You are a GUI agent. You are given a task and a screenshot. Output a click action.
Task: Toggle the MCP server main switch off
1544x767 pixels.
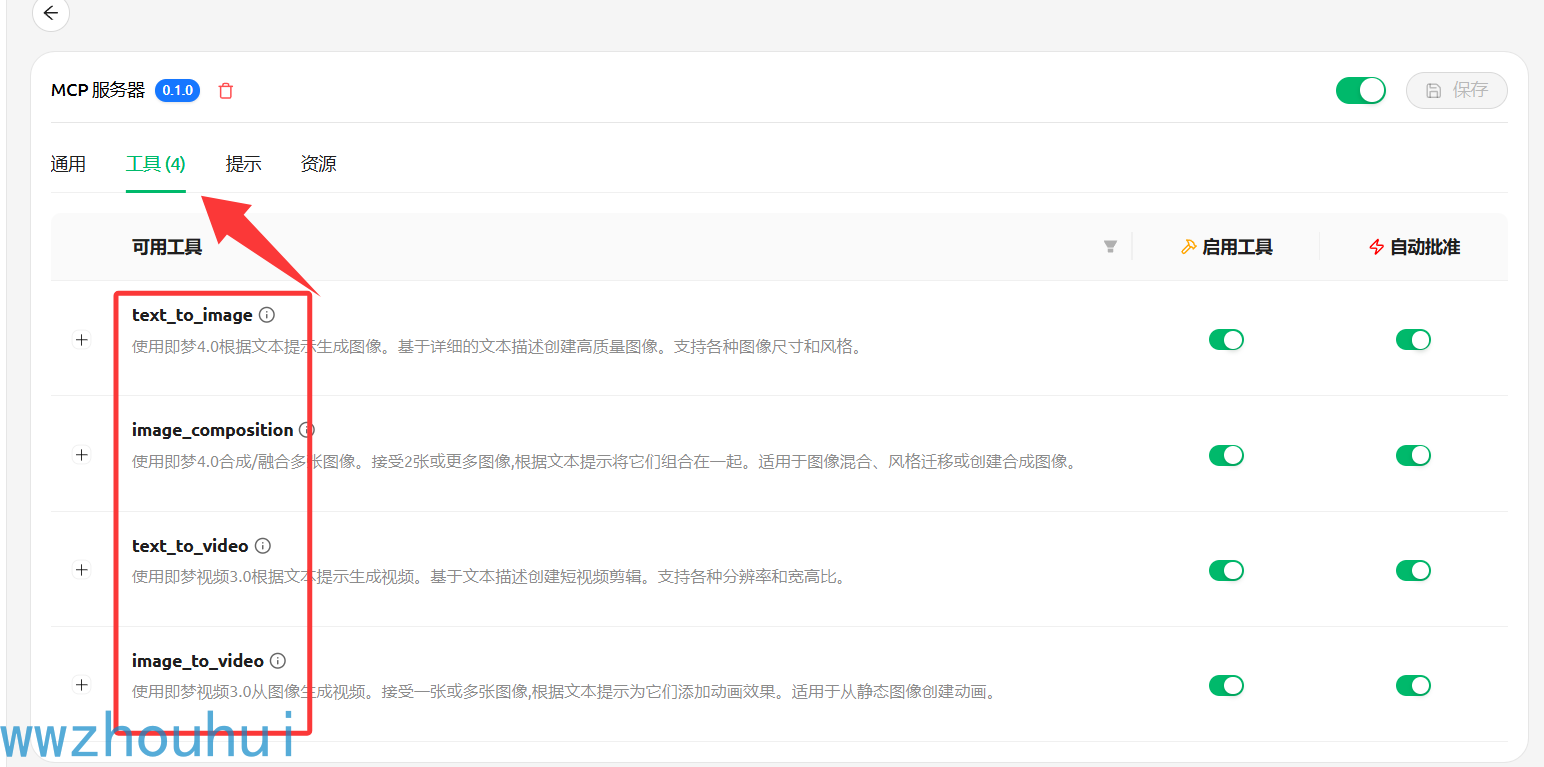click(x=1361, y=90)
